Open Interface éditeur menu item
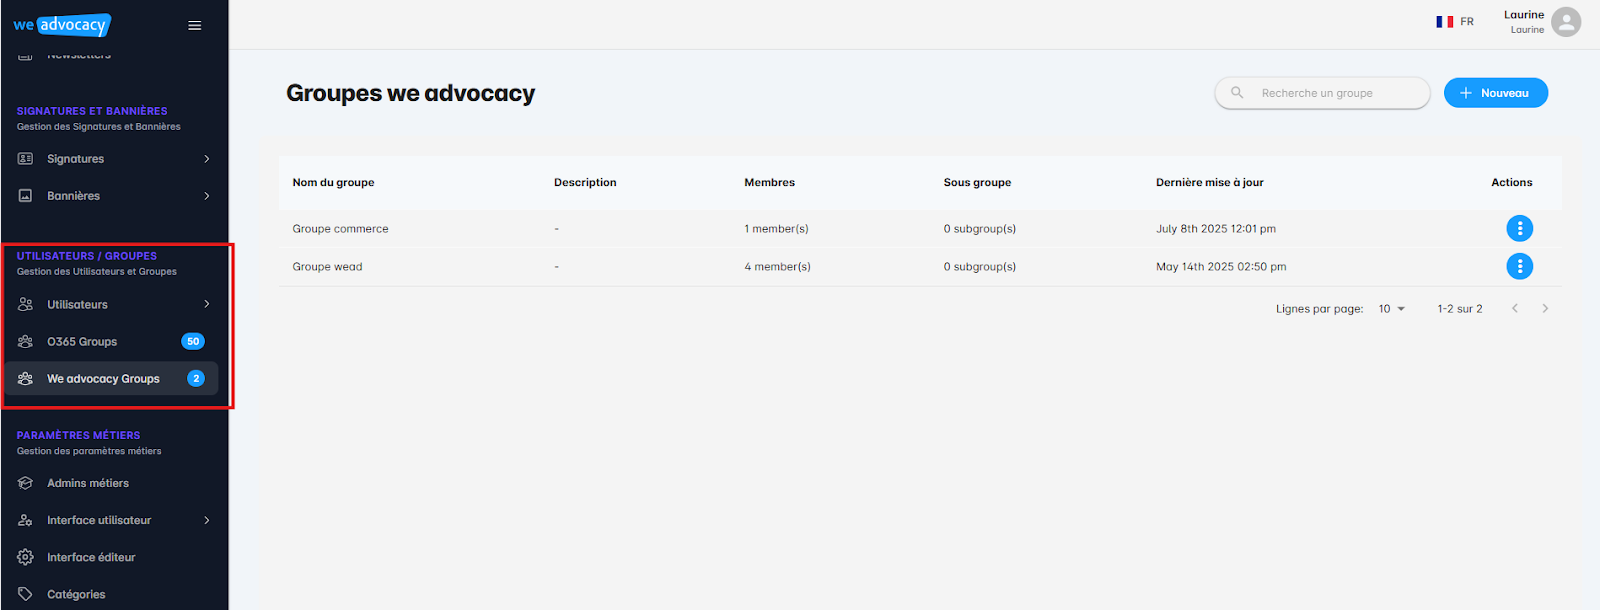 112,557
